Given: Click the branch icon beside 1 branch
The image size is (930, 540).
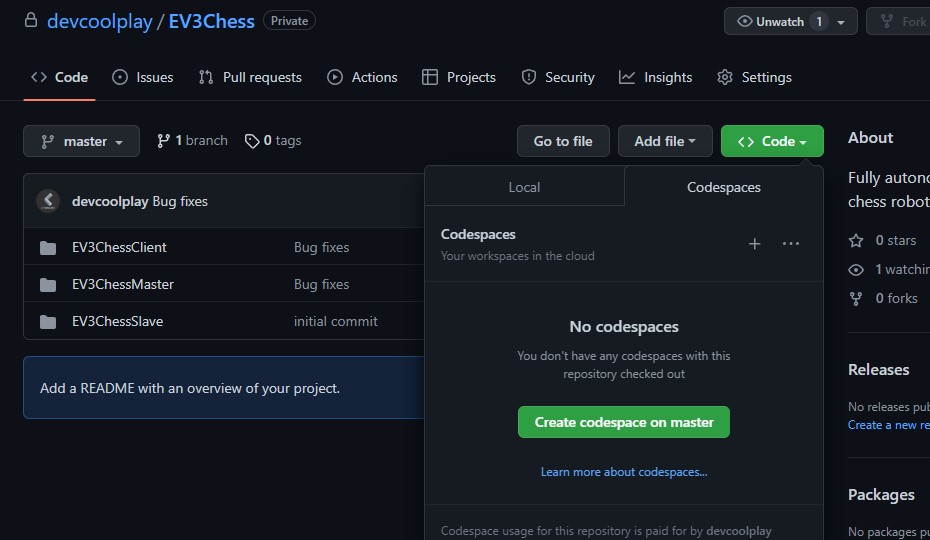Looking at the screenshot, I should (x=164, y=141).
